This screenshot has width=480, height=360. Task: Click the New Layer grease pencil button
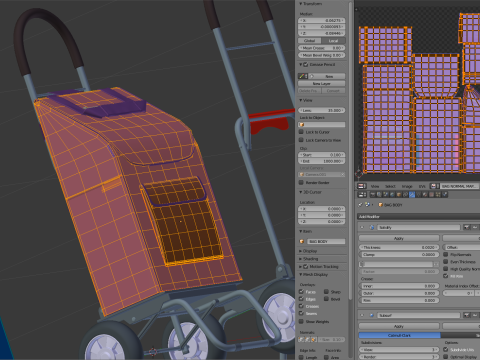pos(321,83)
